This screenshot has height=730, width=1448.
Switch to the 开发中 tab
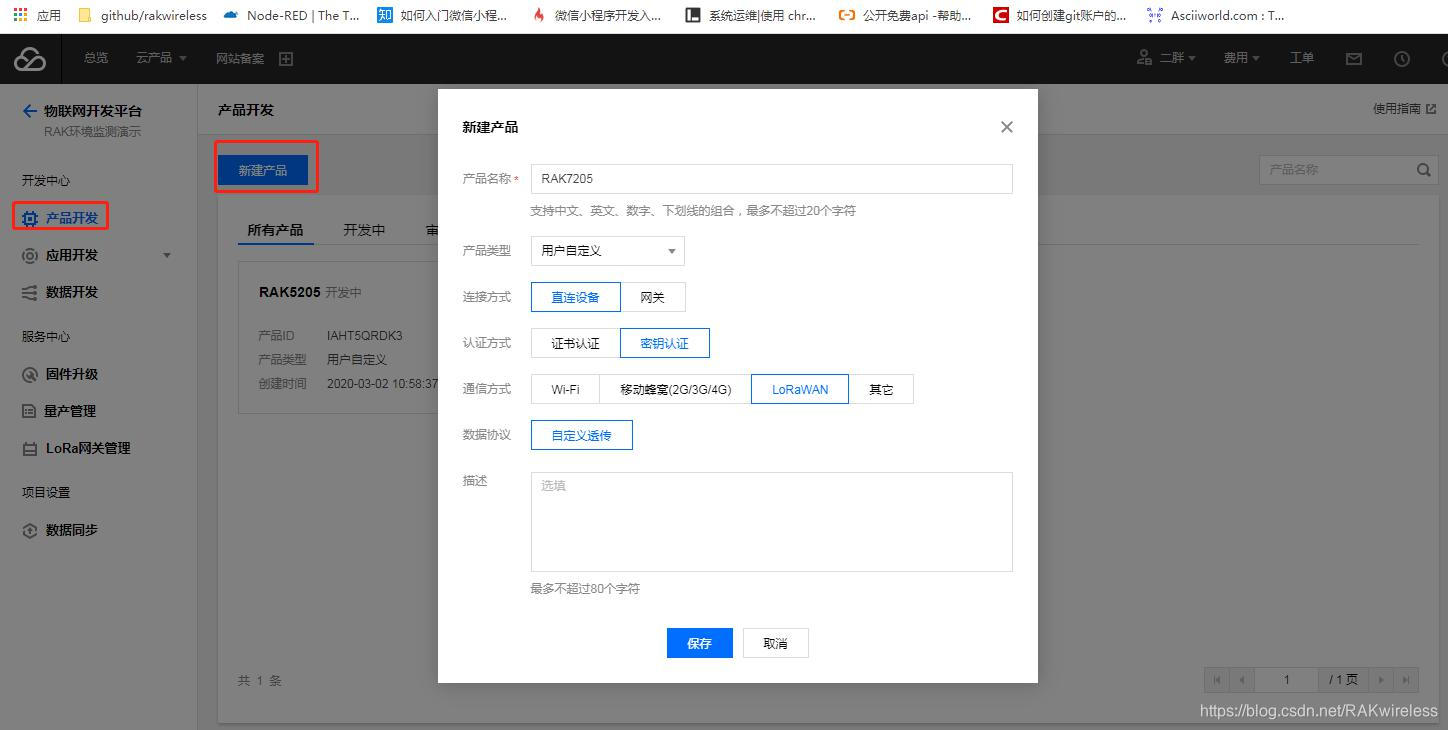[x=364, y=230]
